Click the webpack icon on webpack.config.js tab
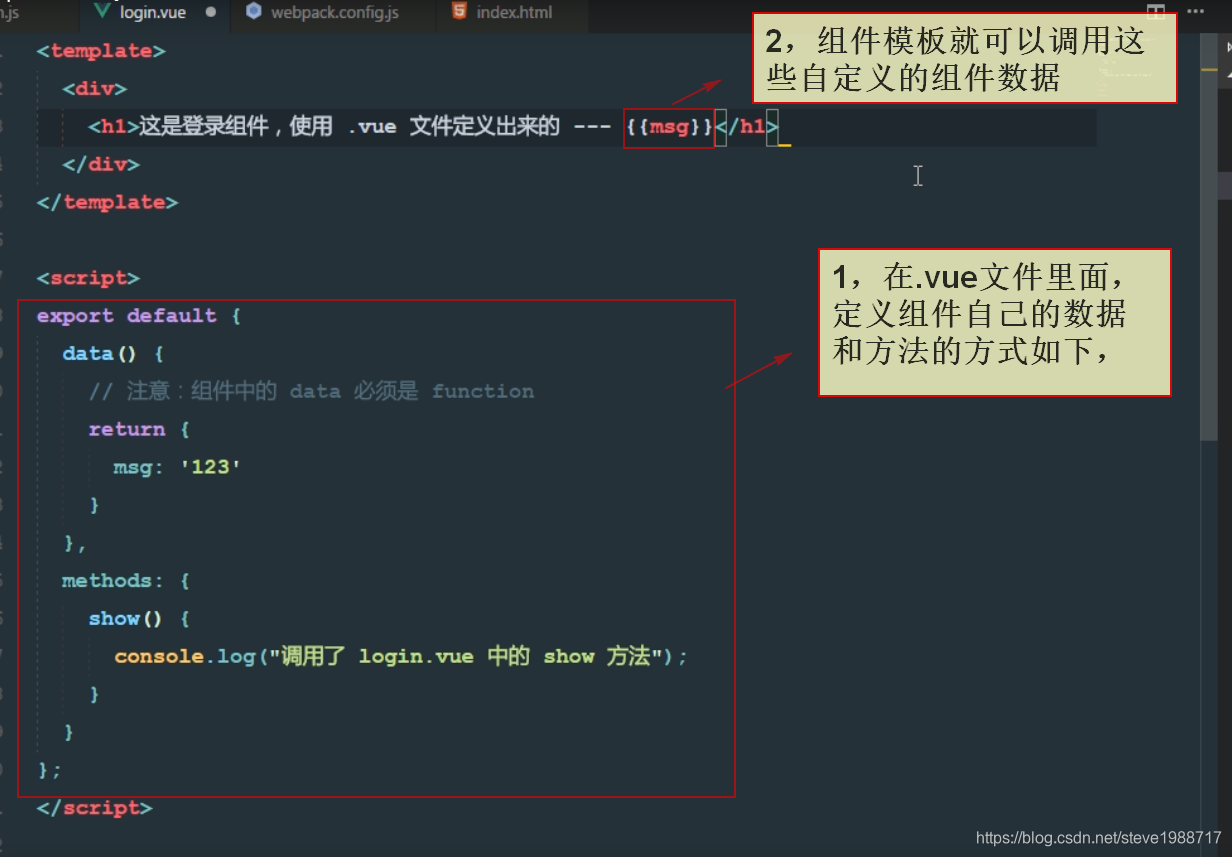The image size is (1232, 857). pos(253,12)
